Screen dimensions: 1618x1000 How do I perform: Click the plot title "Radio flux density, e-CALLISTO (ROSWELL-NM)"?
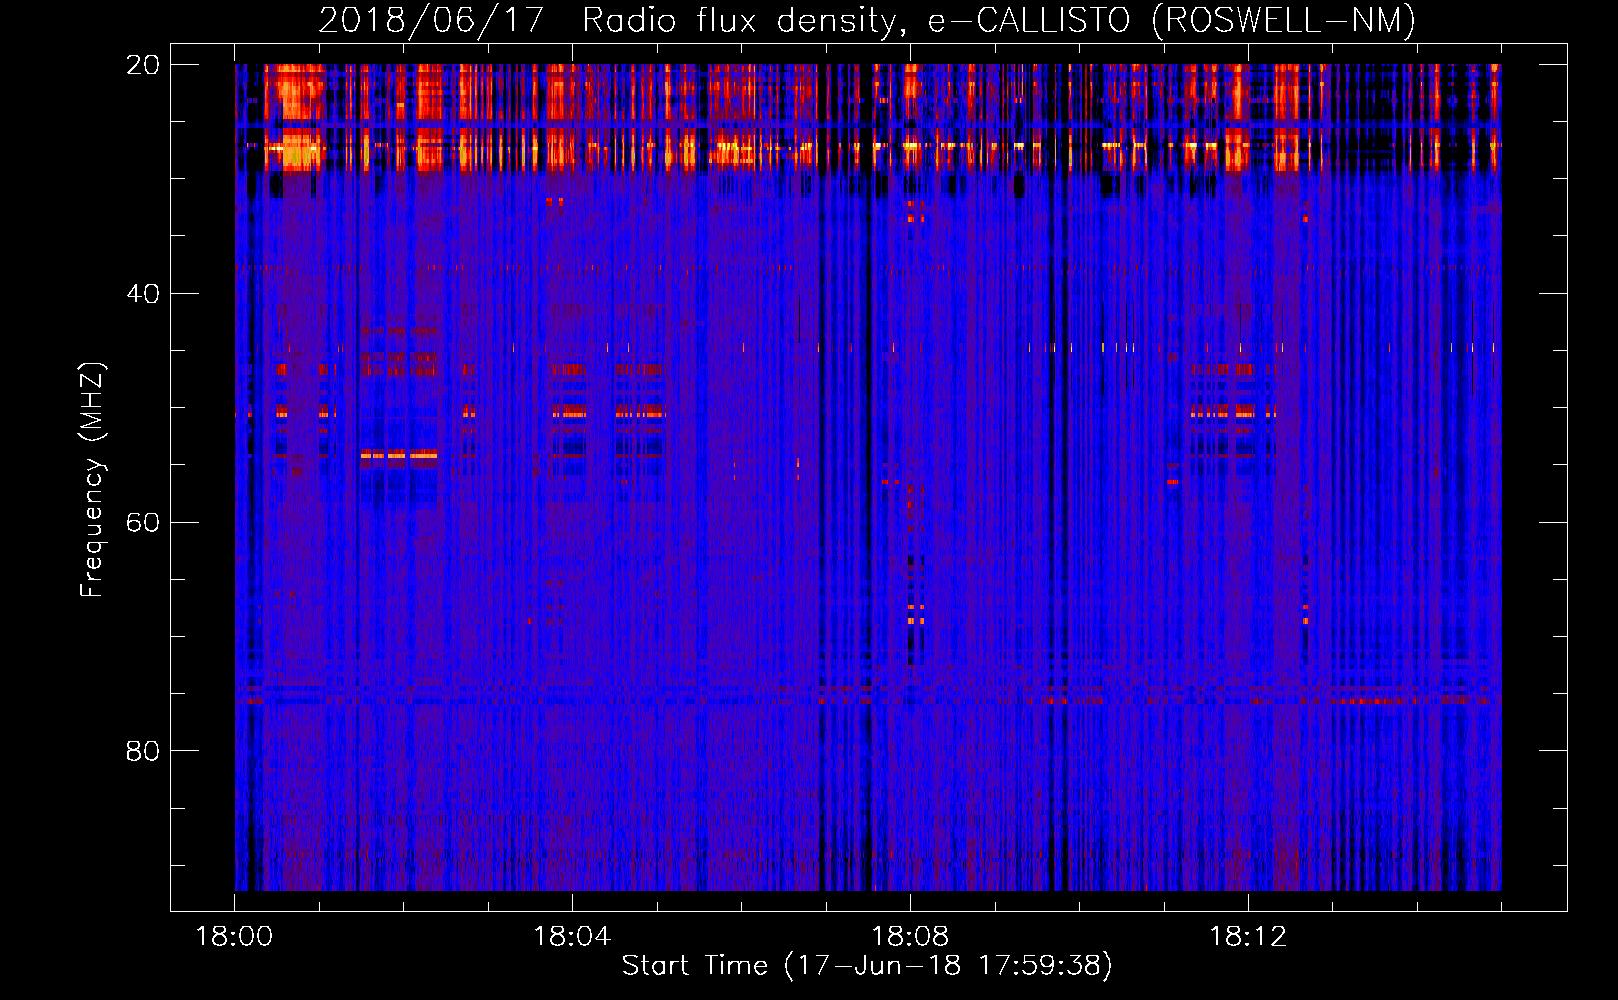pyautogui.click(x=999, y=20)
